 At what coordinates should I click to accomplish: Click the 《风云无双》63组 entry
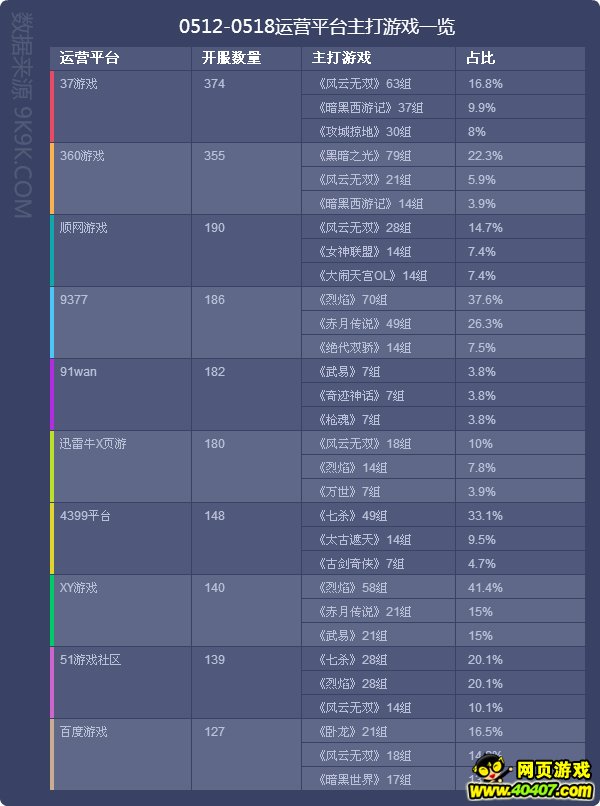pos(363,83)
